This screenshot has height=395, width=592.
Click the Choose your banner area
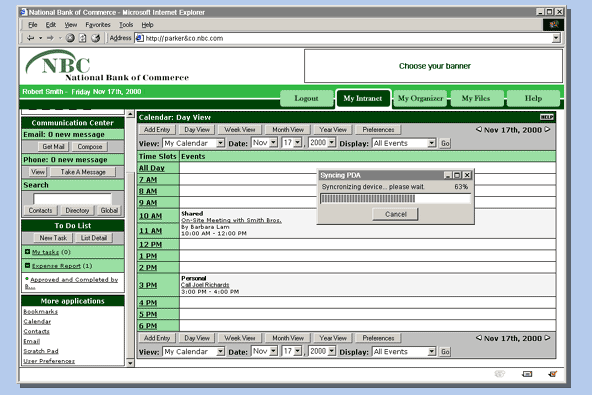(x=433, y=66)
